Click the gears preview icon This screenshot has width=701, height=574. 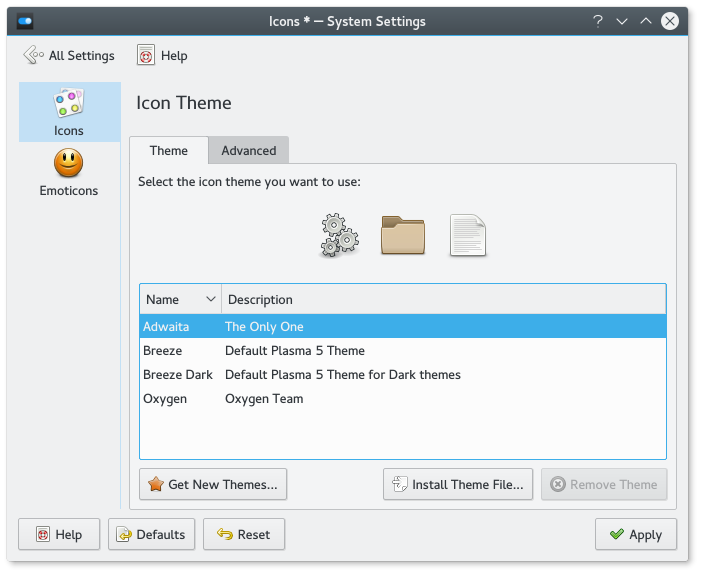[339, 235]
